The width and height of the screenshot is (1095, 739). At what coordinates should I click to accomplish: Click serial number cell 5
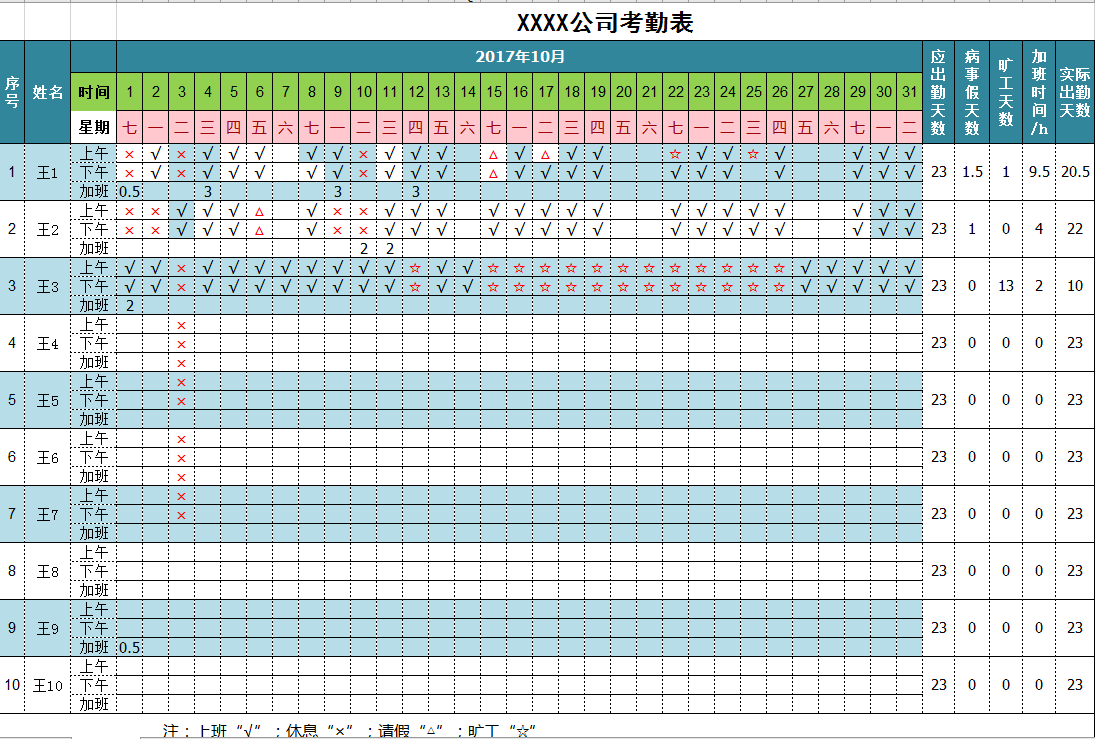coord(12,400)
